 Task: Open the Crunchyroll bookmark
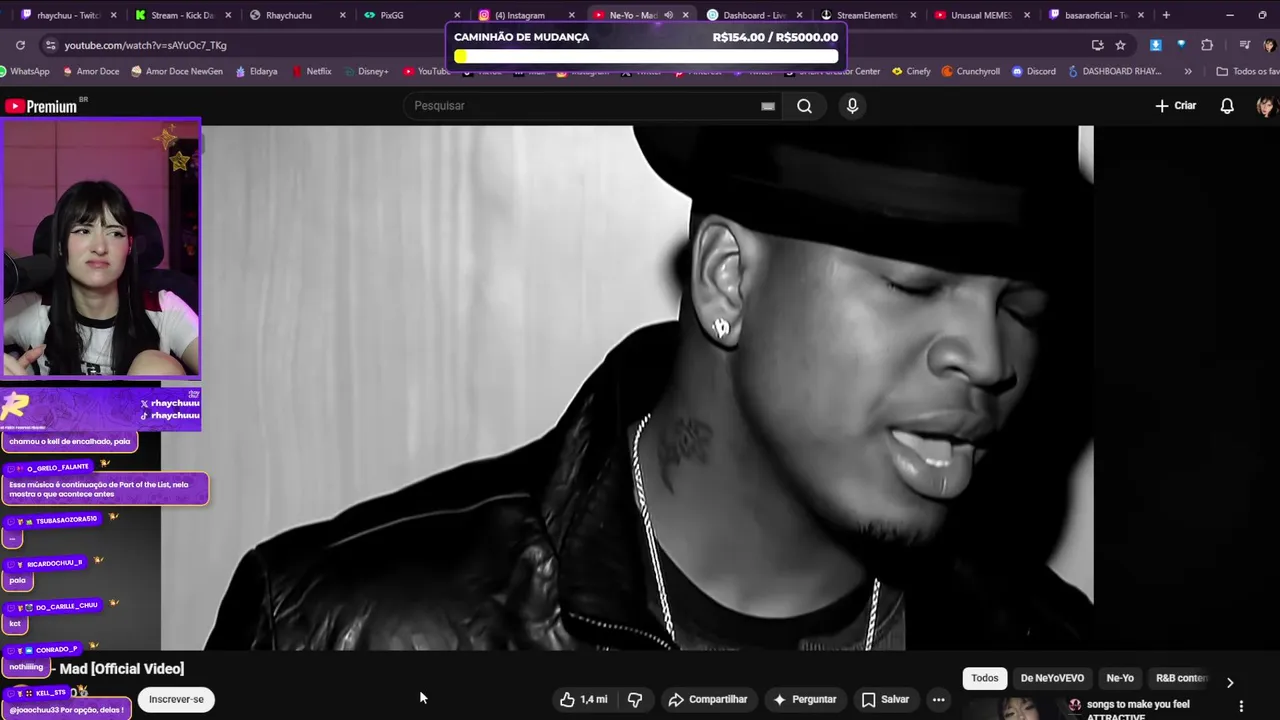coord(970,71)
